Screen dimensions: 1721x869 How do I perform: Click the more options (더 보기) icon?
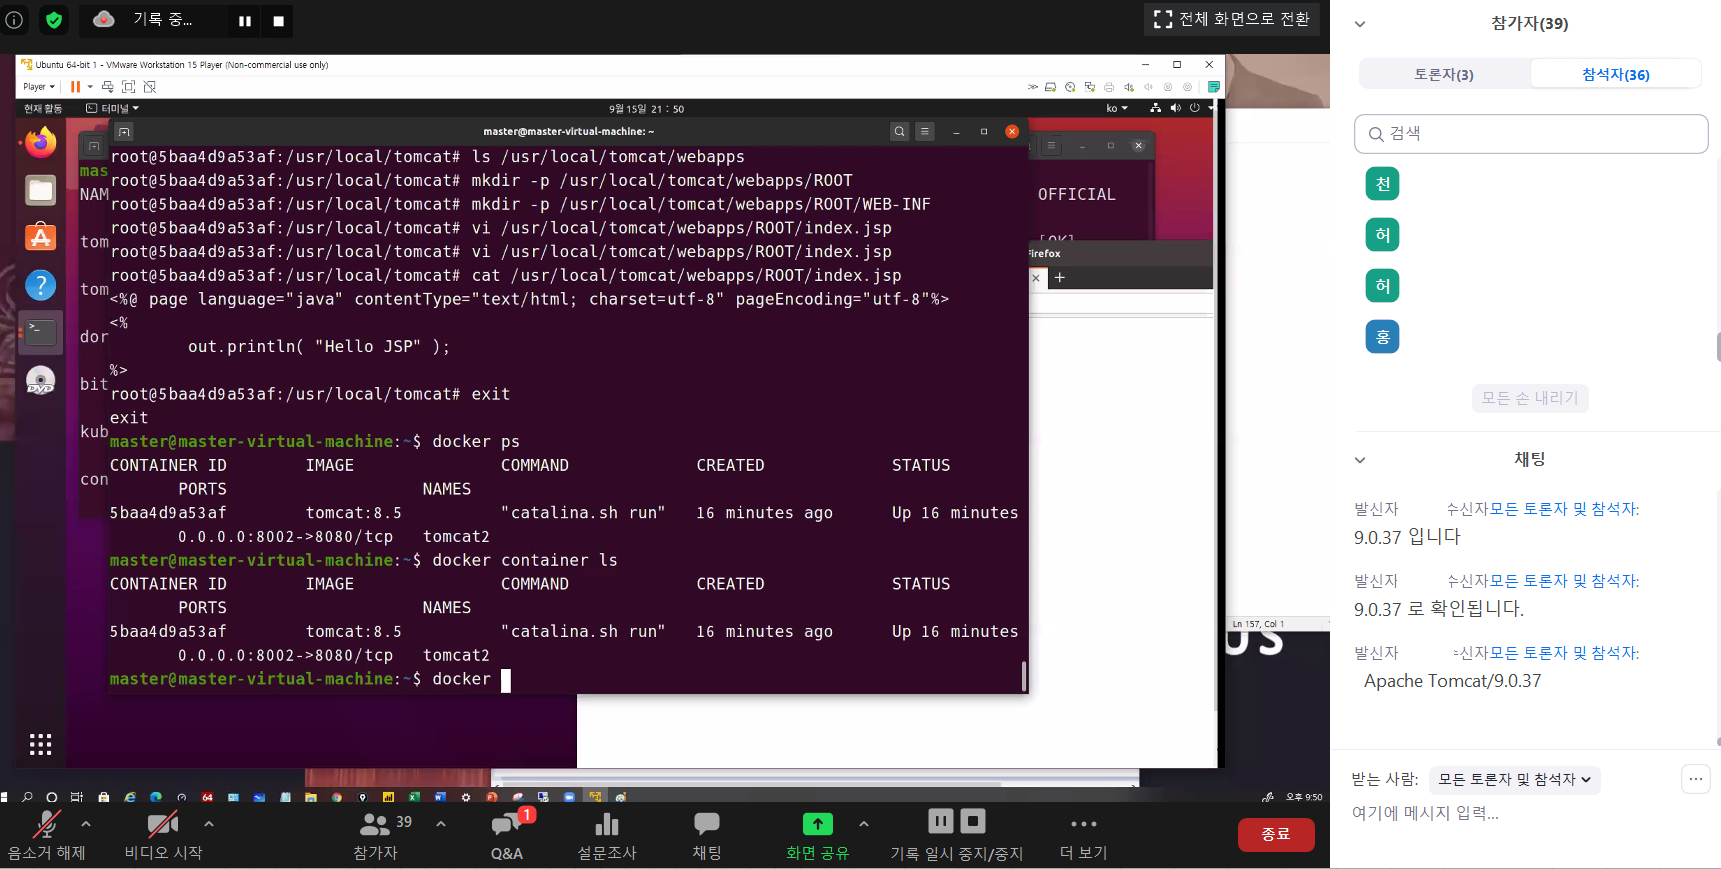1083,824
